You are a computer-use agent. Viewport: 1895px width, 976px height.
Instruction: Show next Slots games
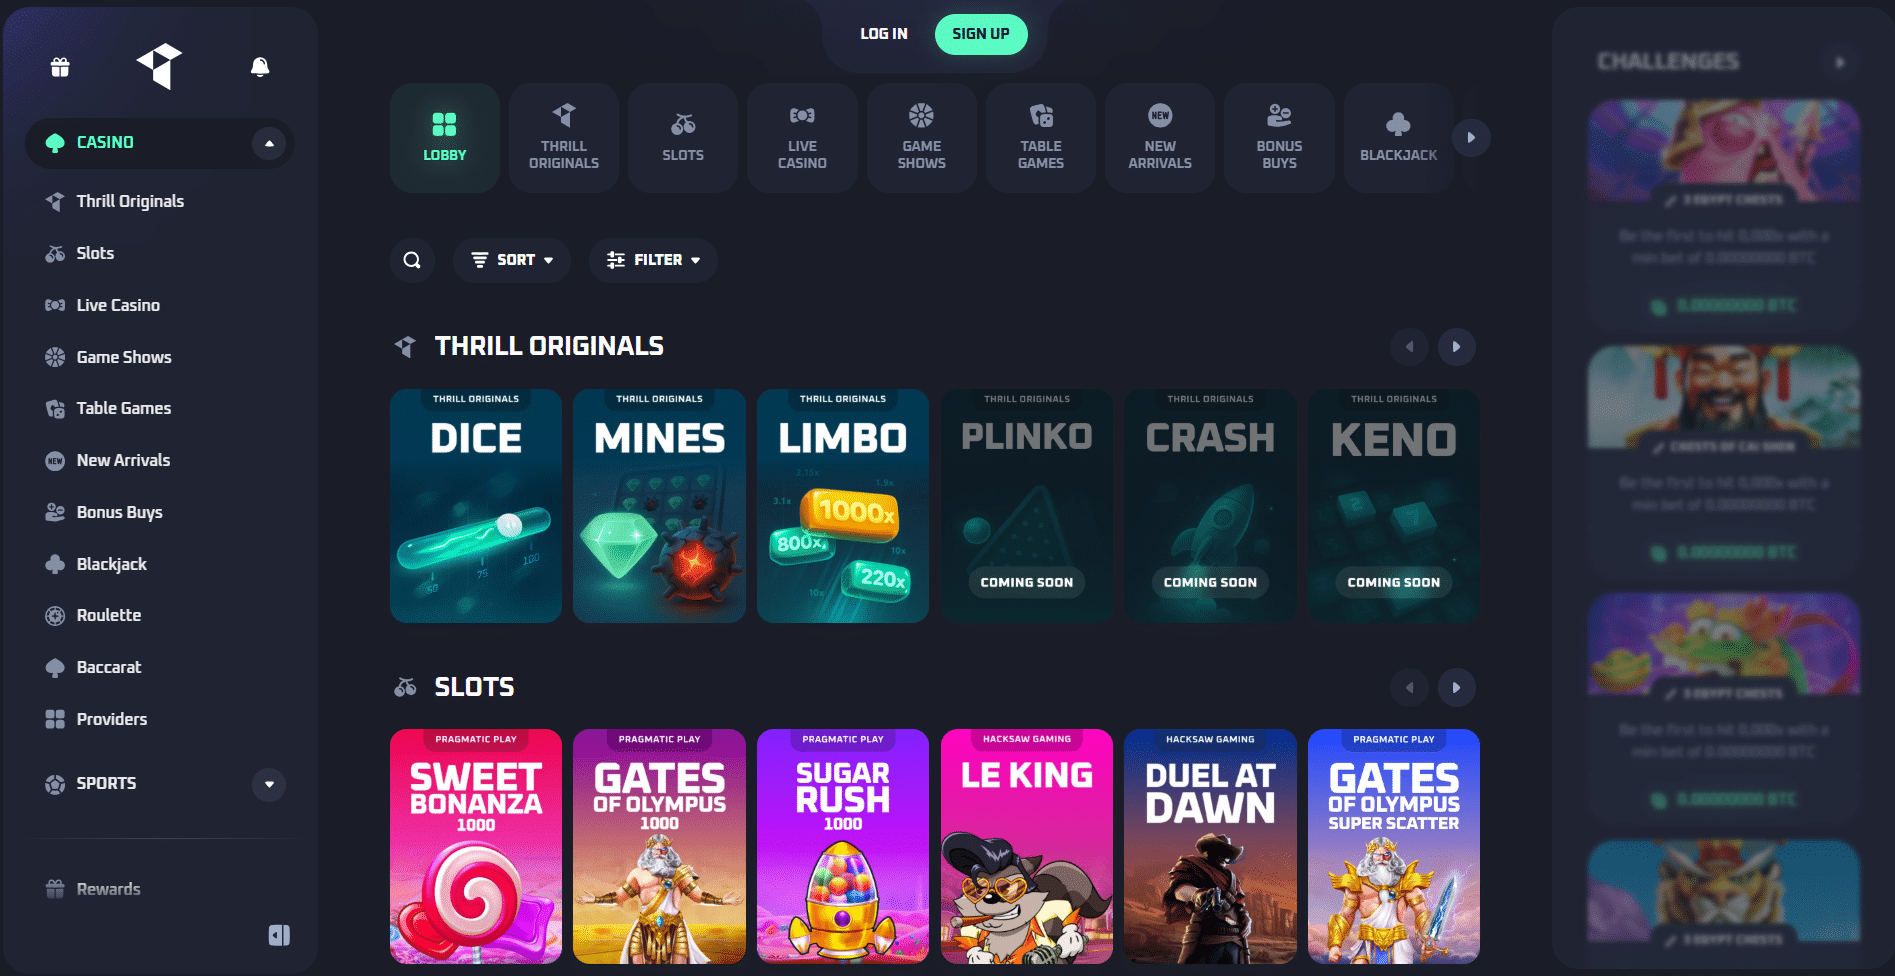pos(1457,688)
